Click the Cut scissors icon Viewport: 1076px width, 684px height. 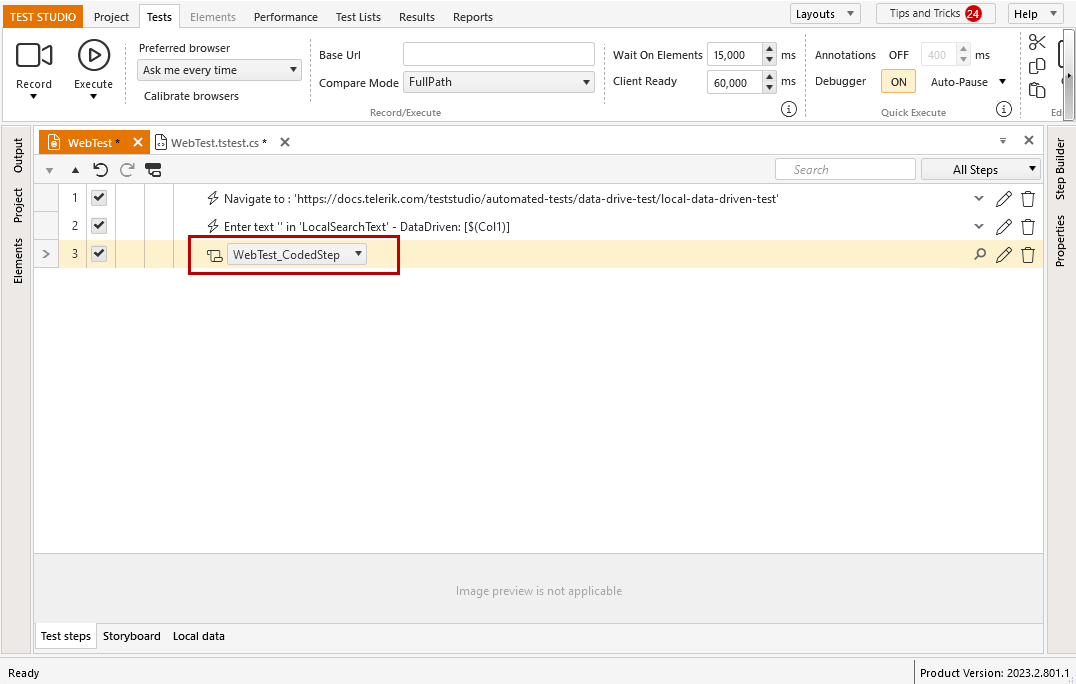click(1037, 43)
